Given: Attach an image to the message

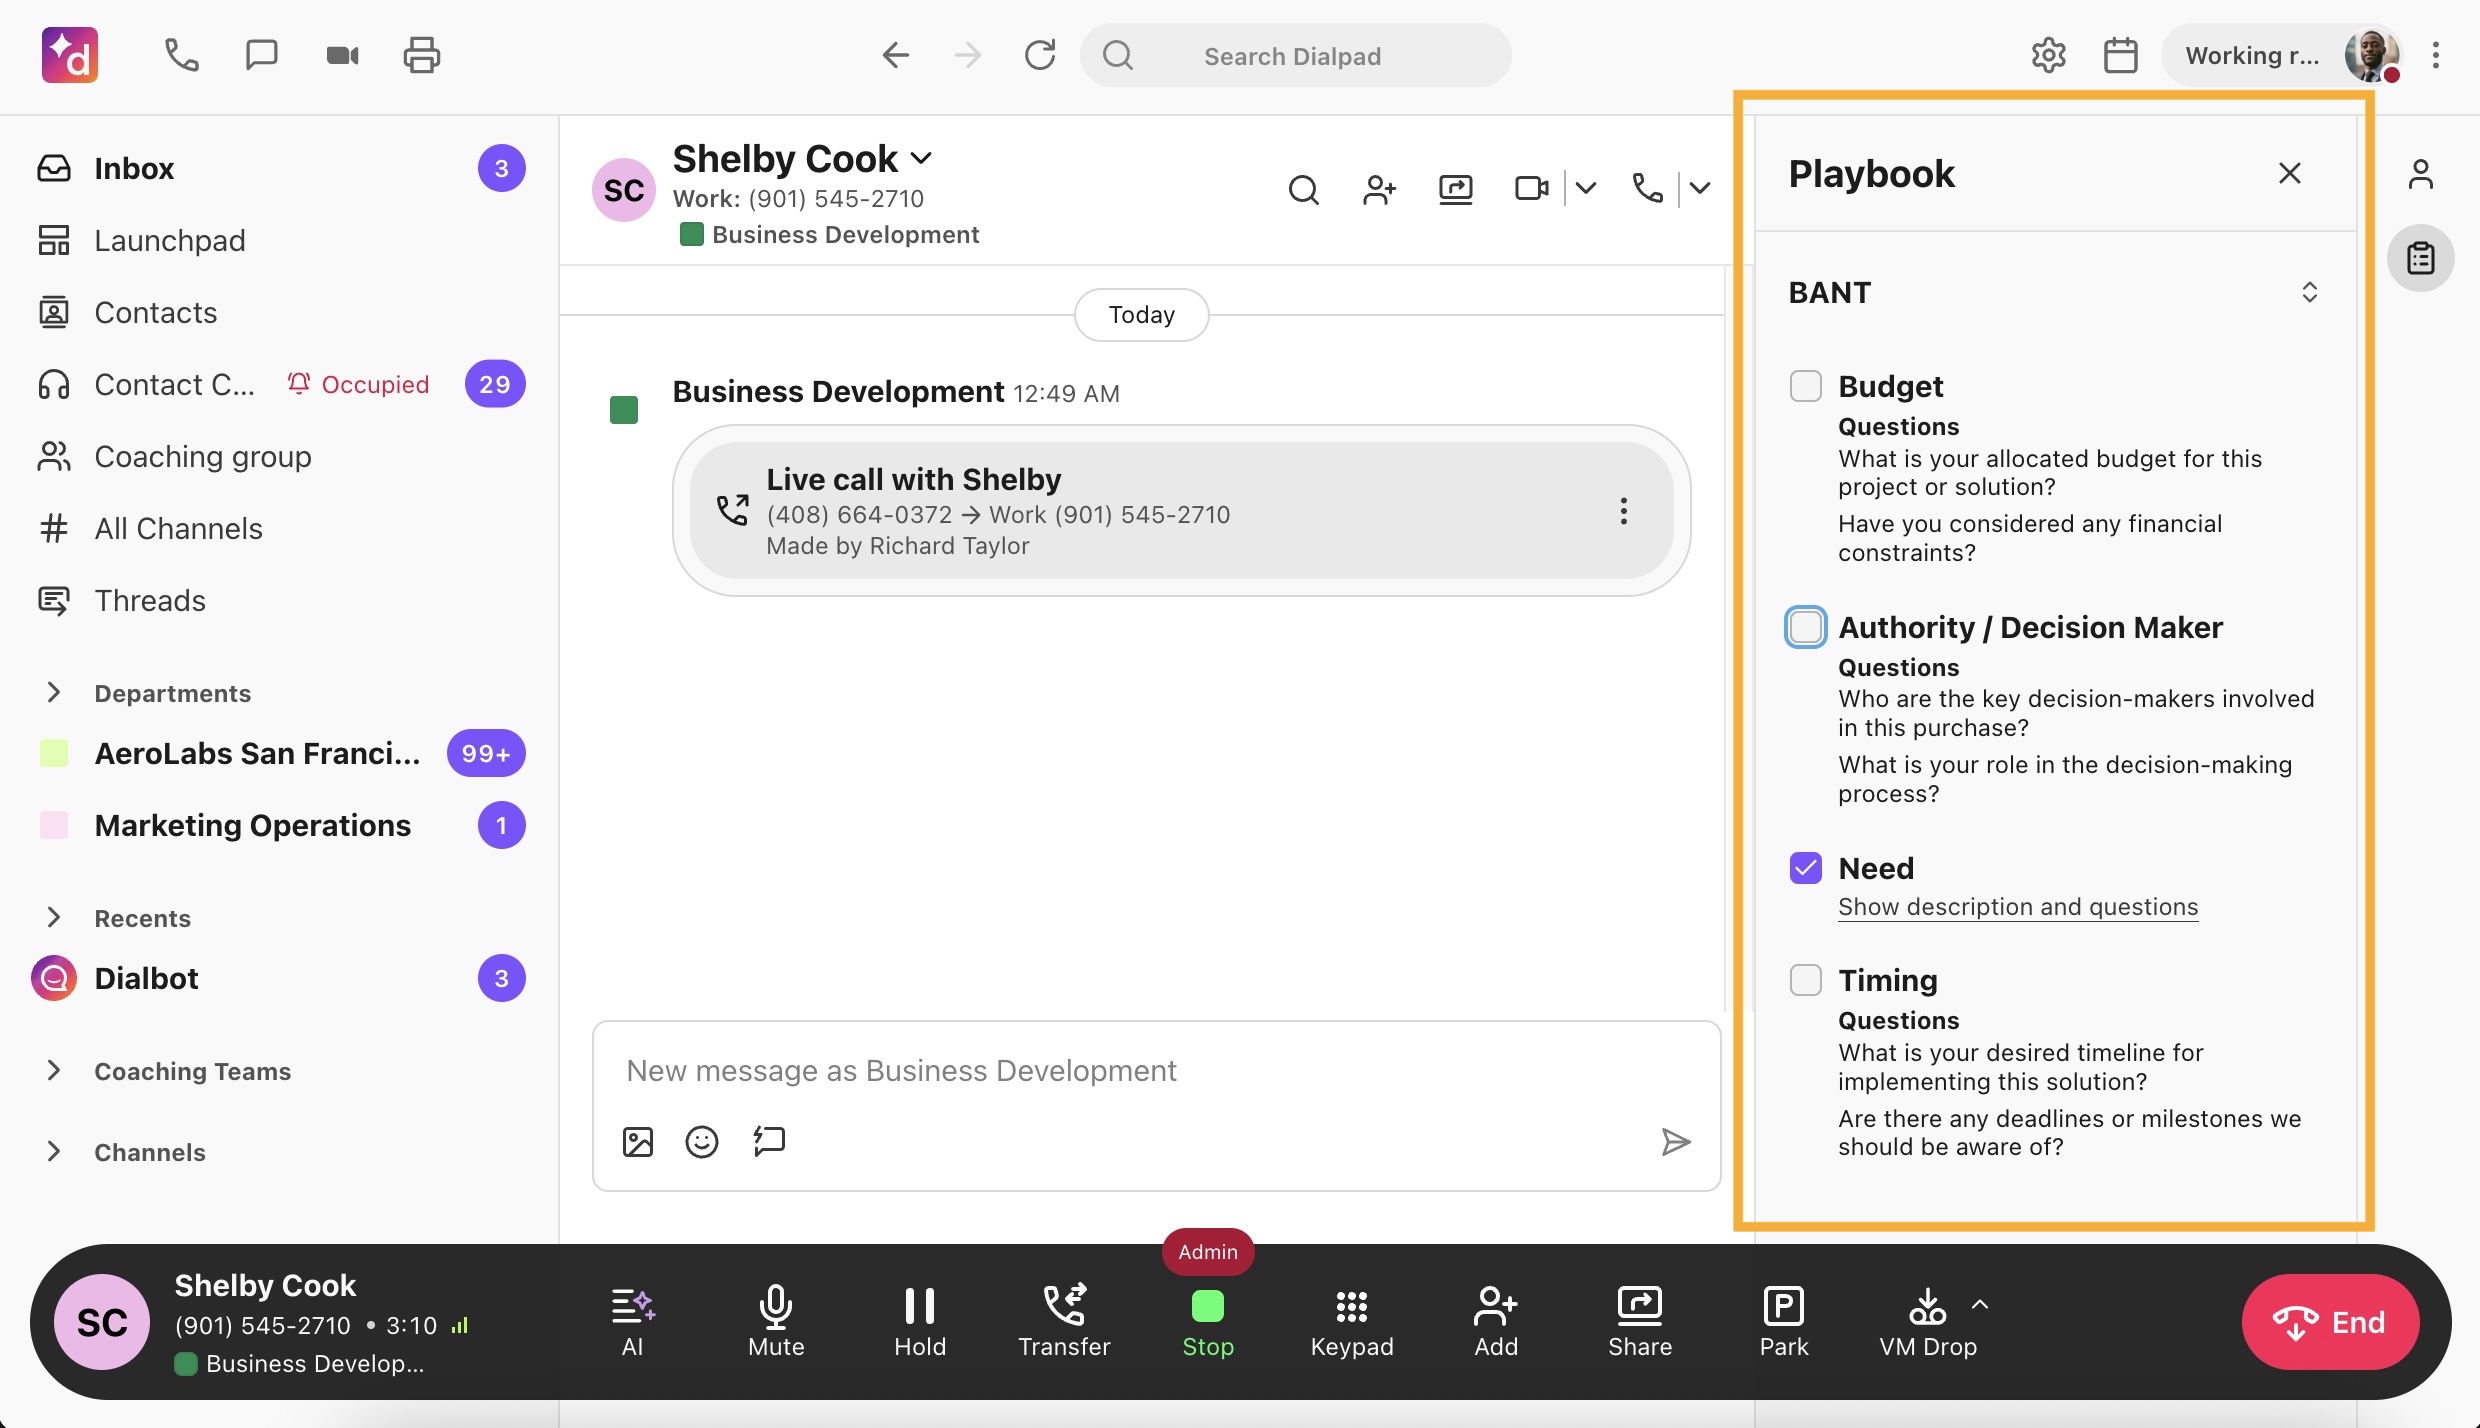Looking at the screenshot, I should (637, 1141).
